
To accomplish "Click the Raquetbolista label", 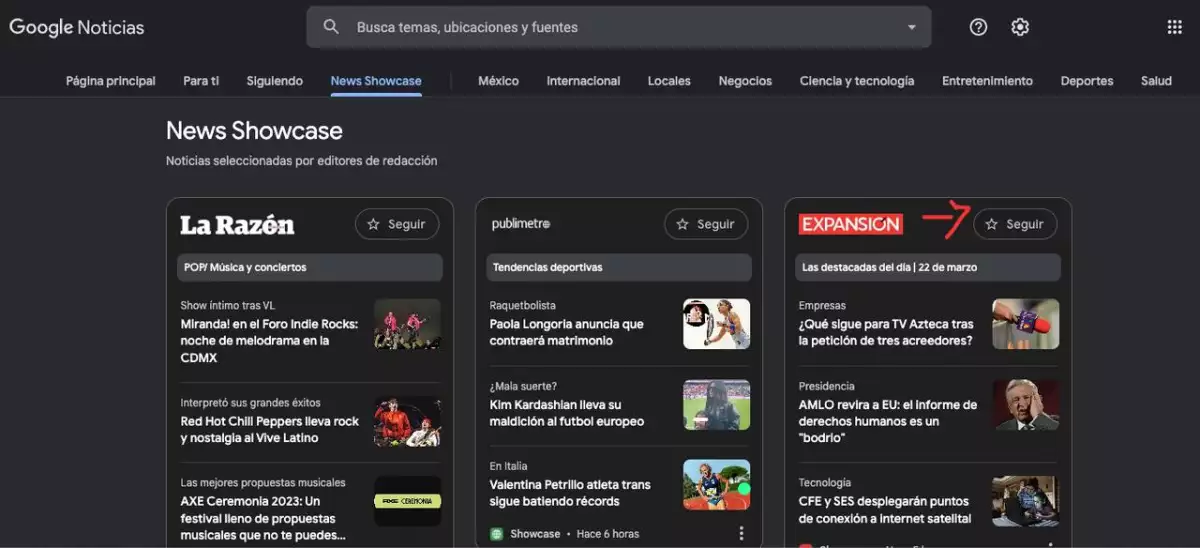I will (522, 305).
